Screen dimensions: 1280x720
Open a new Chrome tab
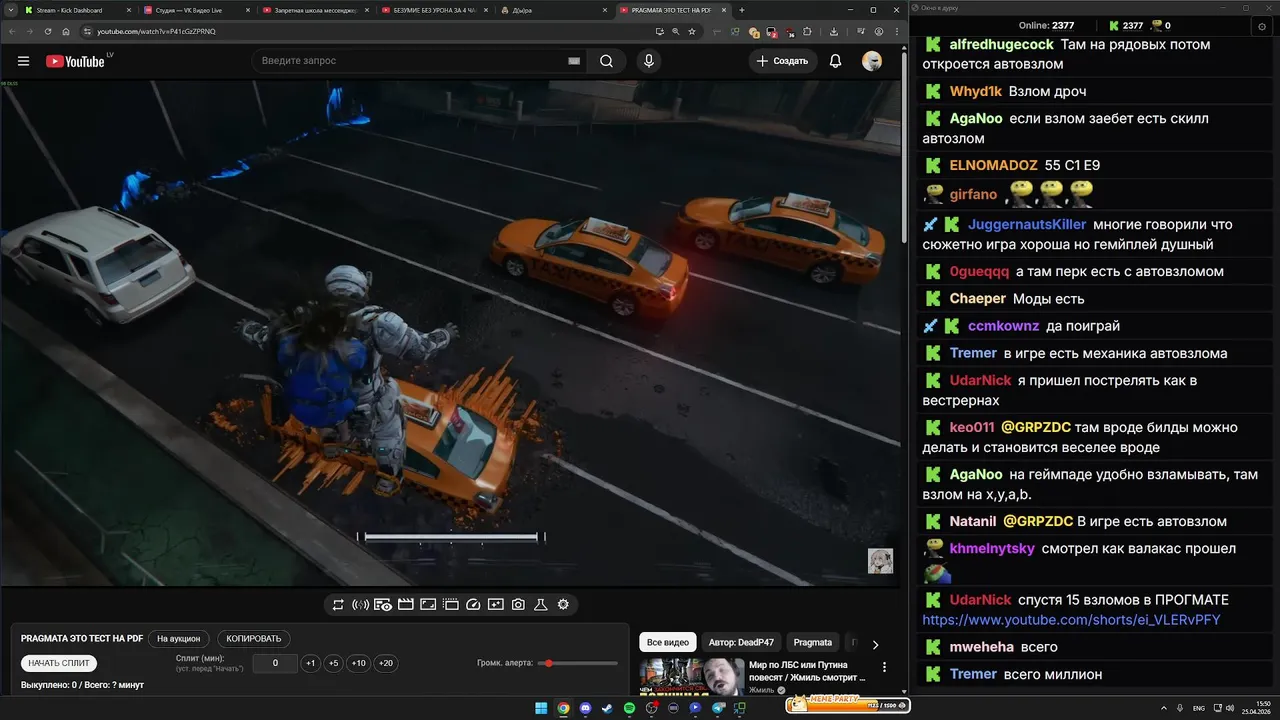741,10
